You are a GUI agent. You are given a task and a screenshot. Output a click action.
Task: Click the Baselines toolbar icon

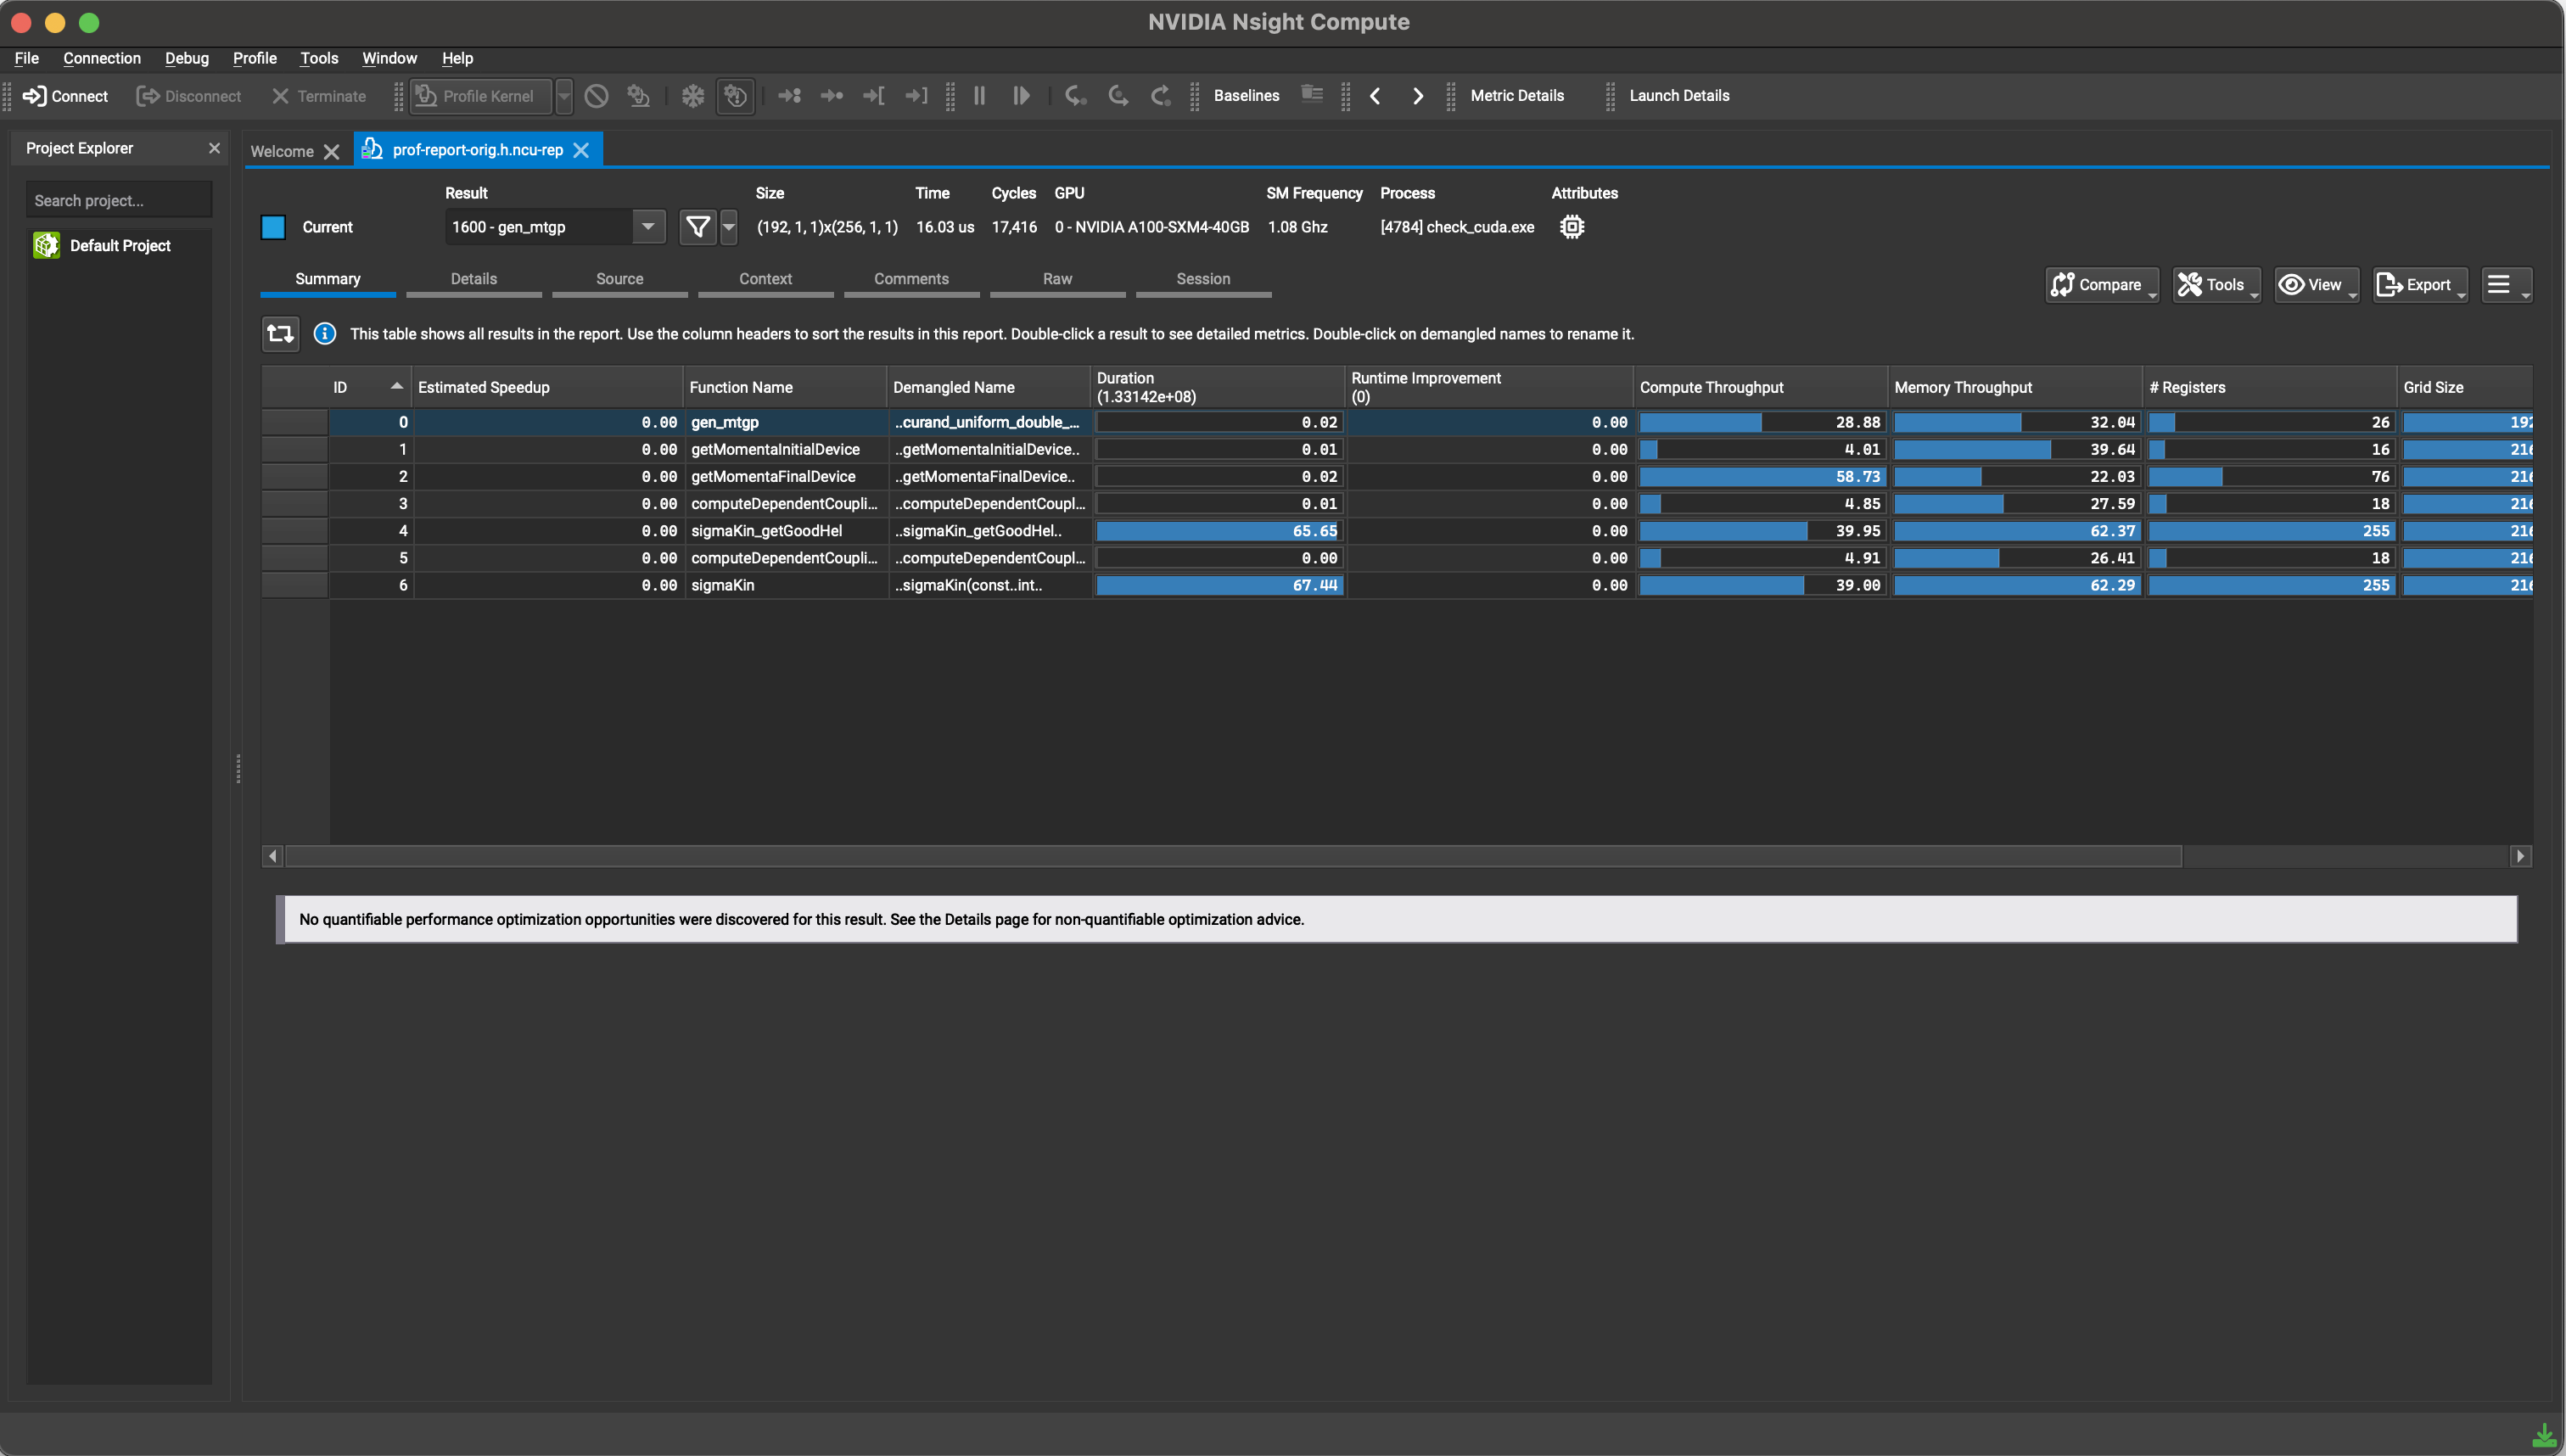[1246, 95]
